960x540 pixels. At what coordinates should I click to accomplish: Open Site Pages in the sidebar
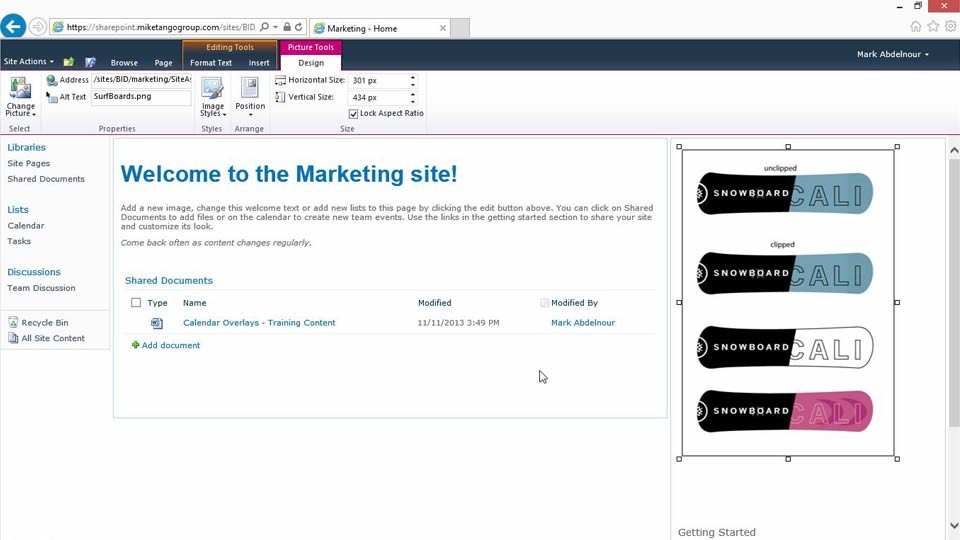point(29,163)
